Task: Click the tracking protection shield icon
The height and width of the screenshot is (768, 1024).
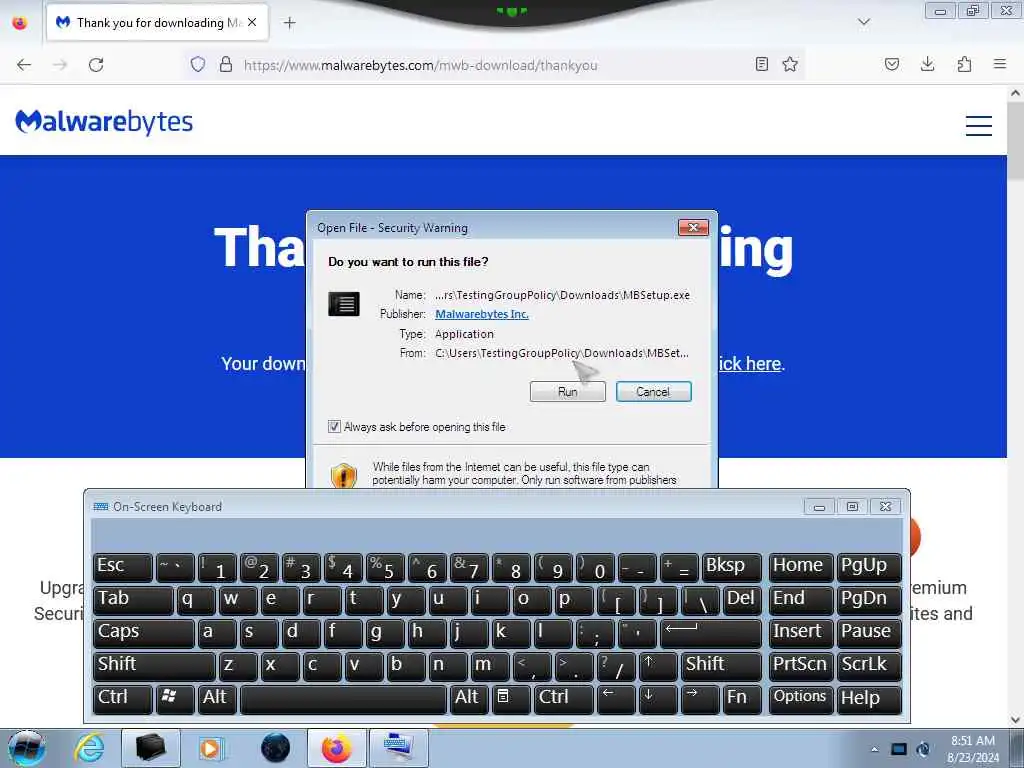Action: click(198, 64)
